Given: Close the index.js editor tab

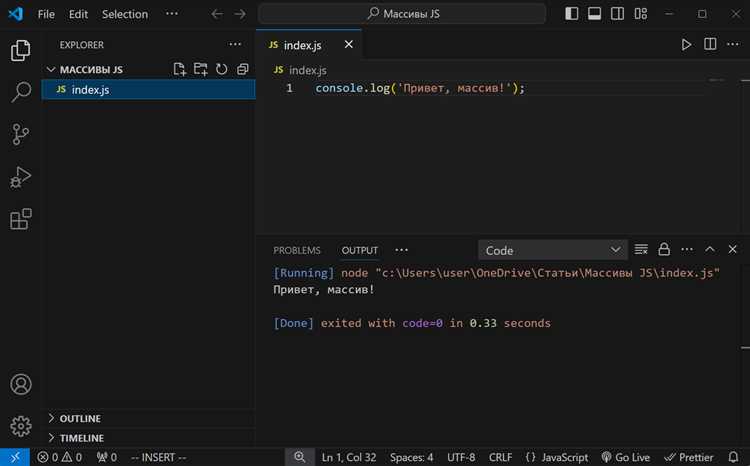Looking at the screenshot, I should [349, 44].
